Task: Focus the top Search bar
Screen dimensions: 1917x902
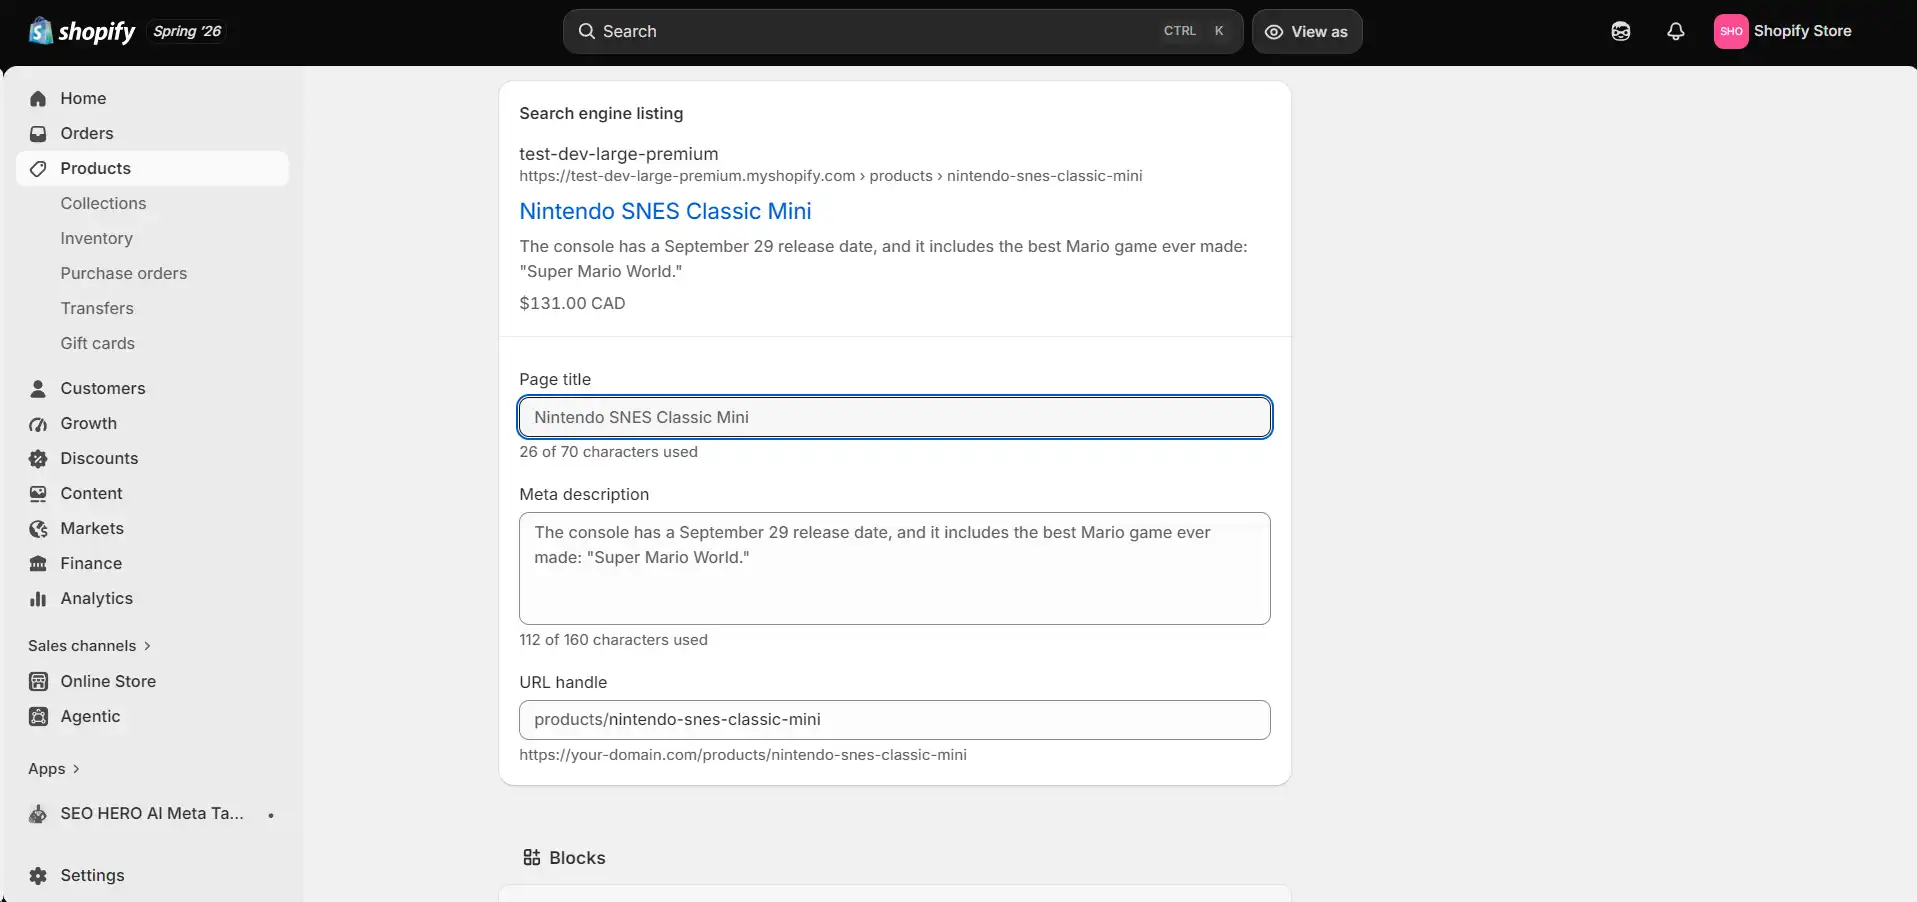Action: click(903, 31)
